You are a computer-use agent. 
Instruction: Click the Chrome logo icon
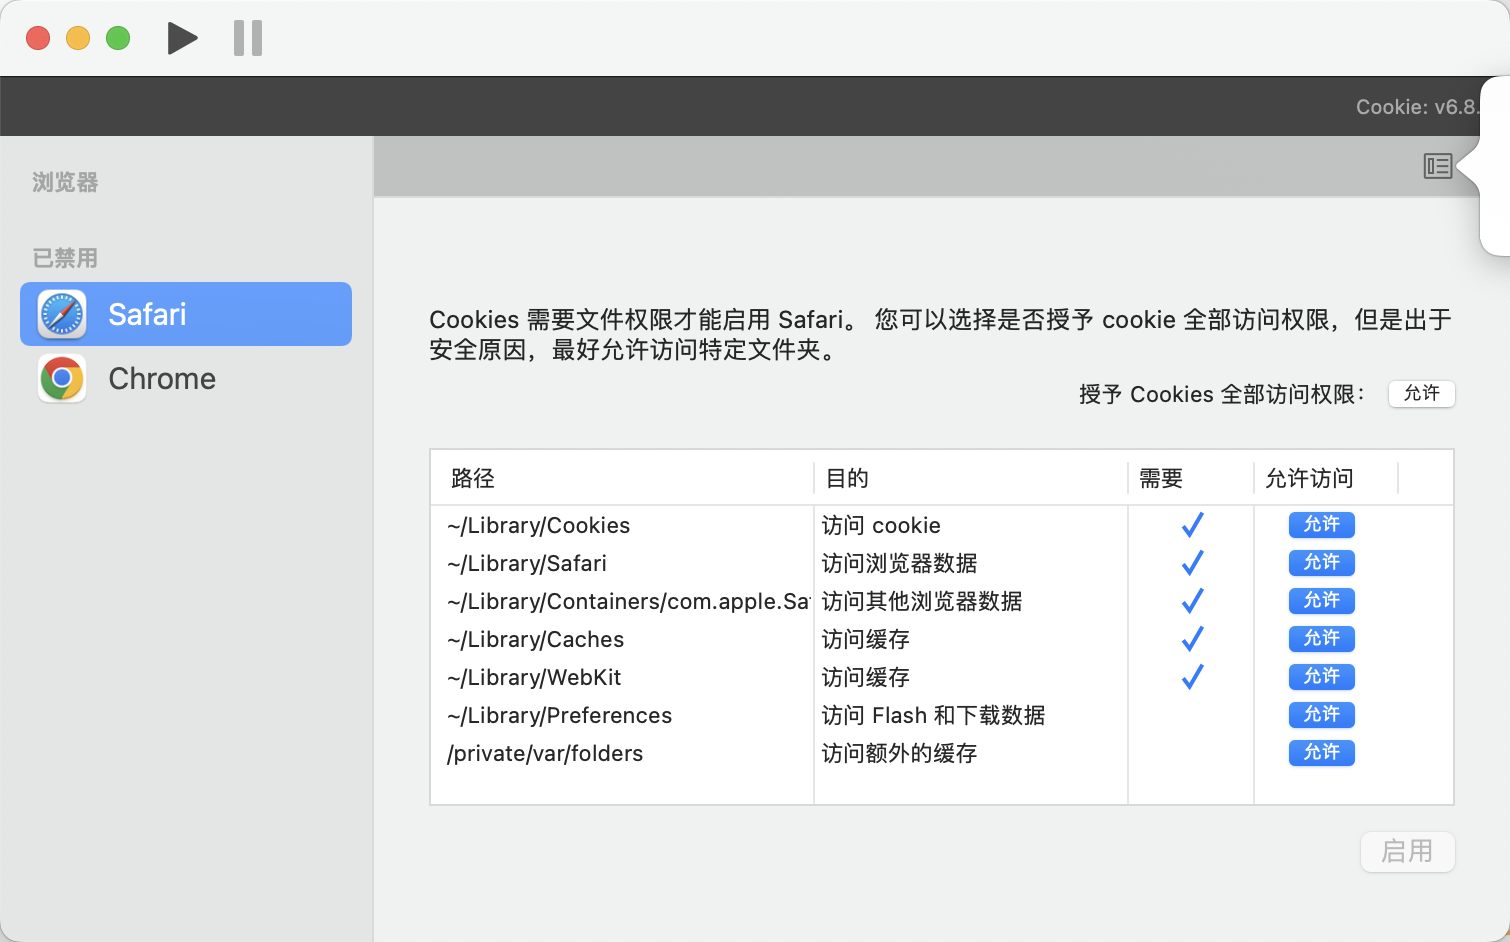(62, 378)
